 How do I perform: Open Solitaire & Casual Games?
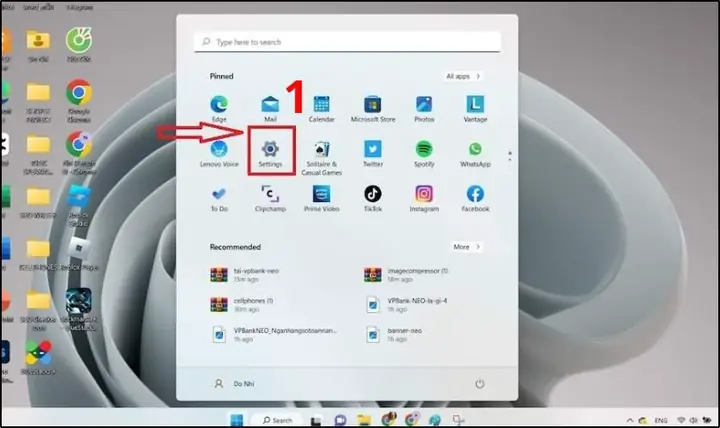pos(321,158)
